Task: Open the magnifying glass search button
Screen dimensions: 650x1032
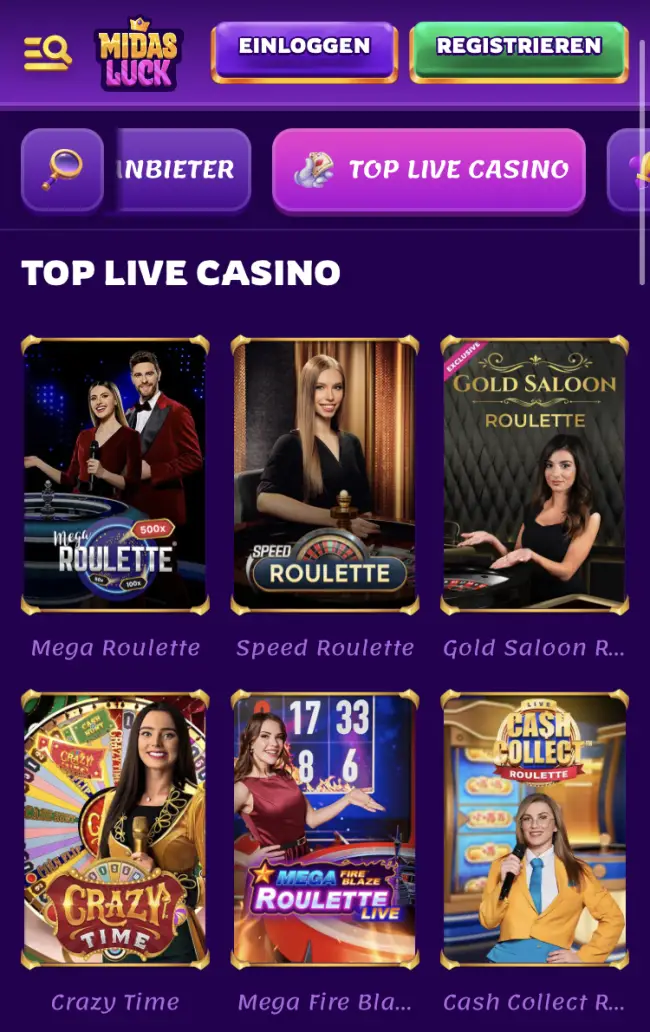Action: click(x=62, y=170)
